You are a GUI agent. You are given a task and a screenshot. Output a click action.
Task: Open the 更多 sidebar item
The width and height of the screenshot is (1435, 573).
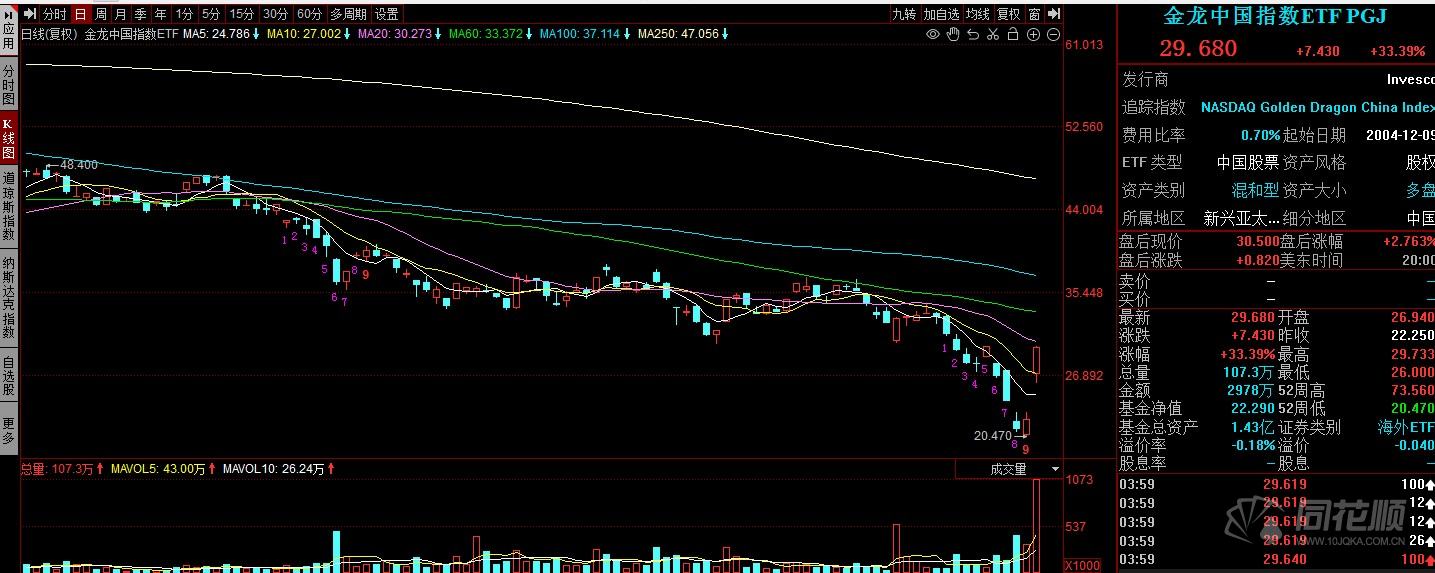[8, 428]
